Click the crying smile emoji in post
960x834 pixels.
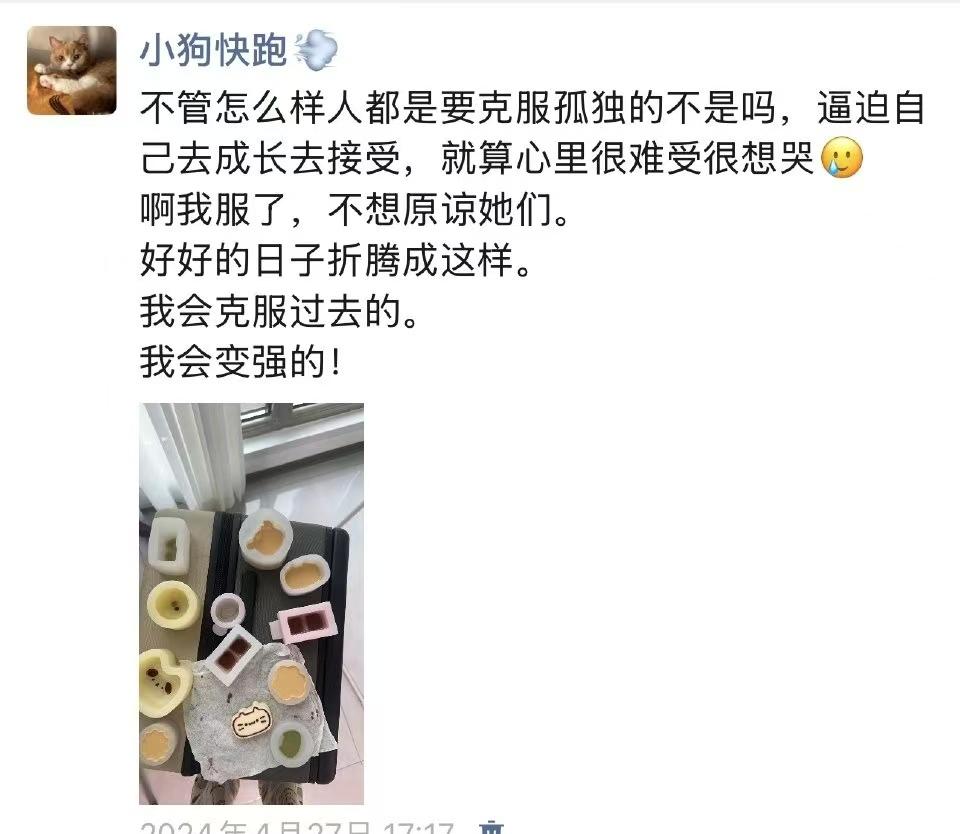[842, 157]
